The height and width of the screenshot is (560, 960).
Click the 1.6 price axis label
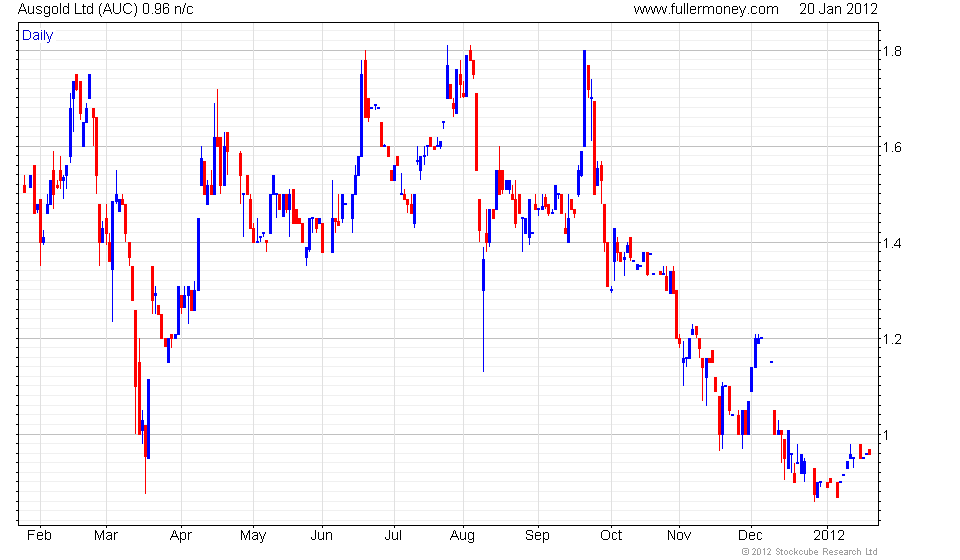(891, 147)
